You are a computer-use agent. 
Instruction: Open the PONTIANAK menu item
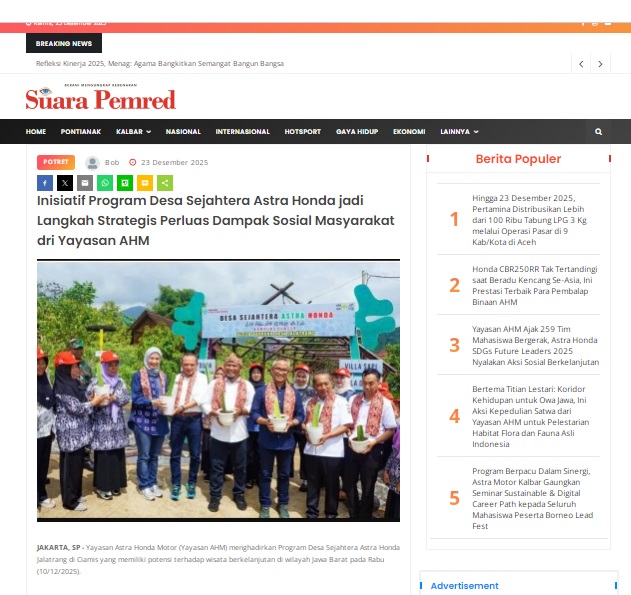[x=81, y=132]
